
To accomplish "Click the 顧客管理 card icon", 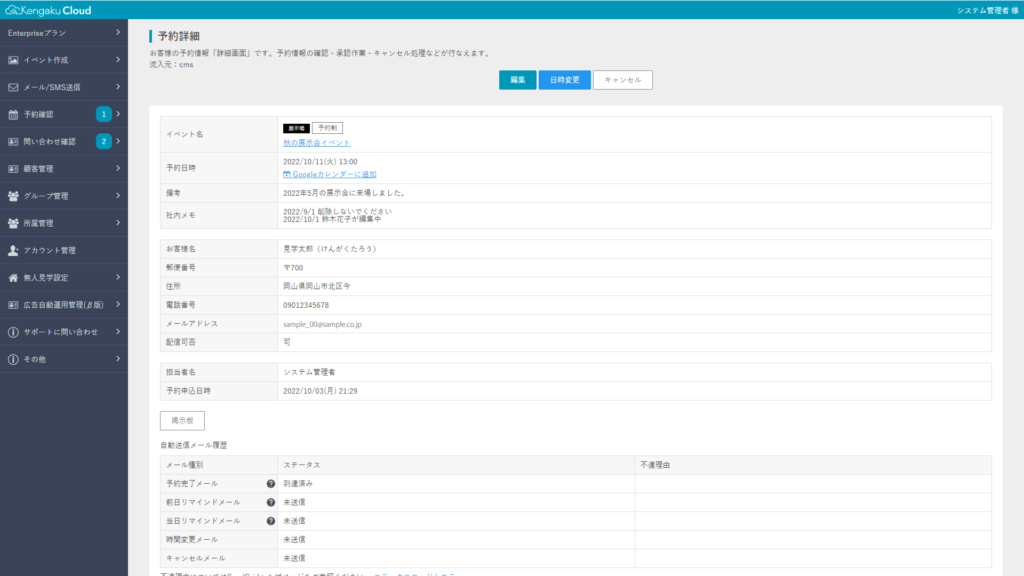I will 13,168.
